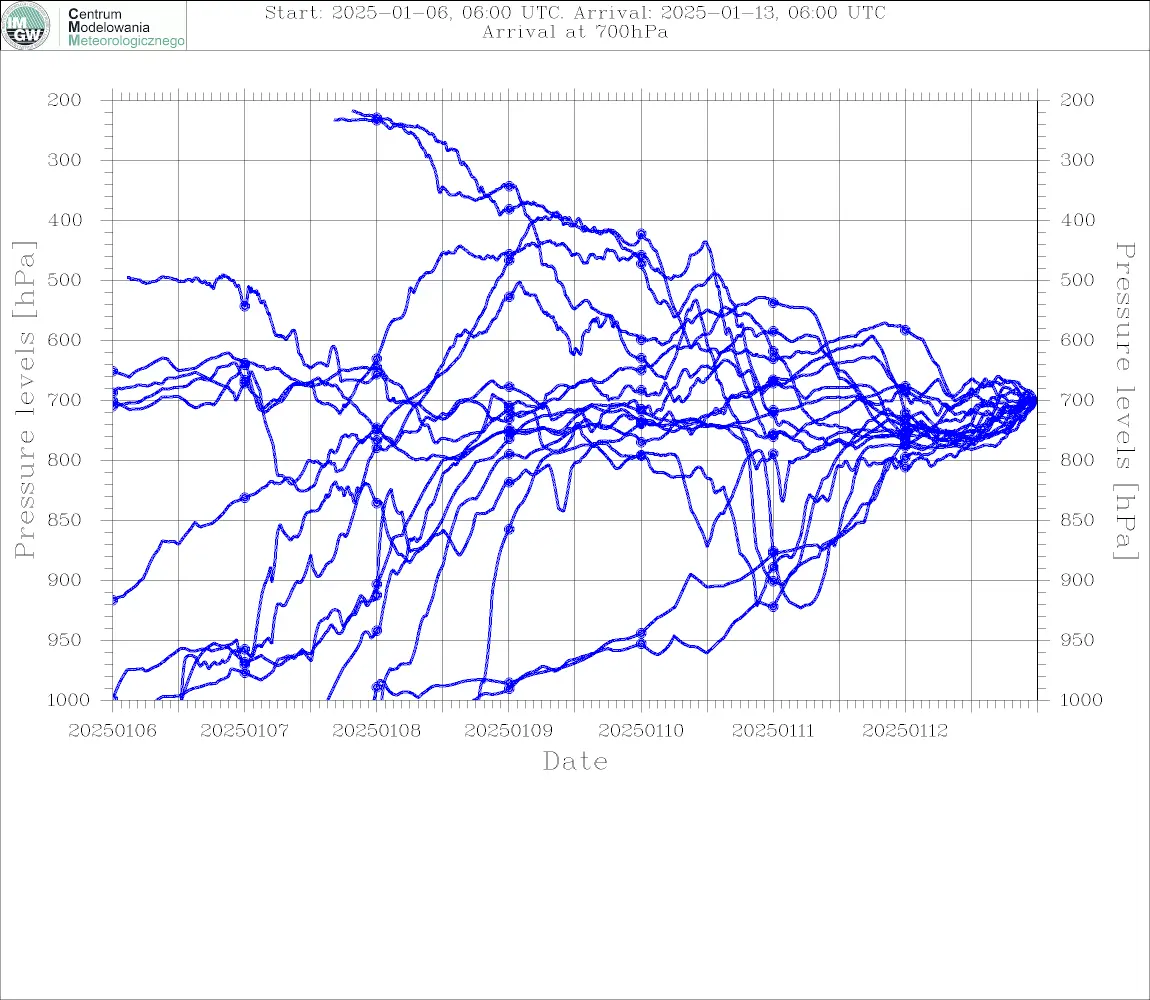Click the Centrum Modelowania Meteorologicznego logo text
Screen dimensions: 1150x1000
[x=125, y=27]
